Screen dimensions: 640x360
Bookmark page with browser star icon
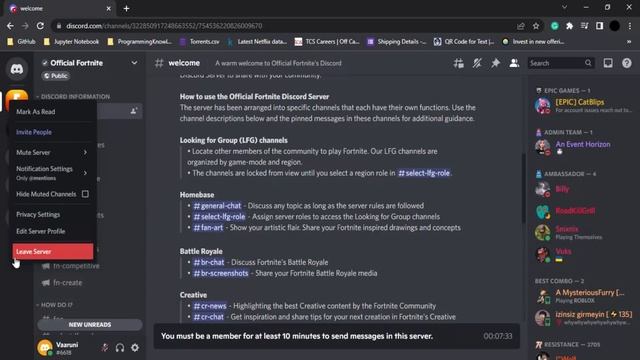pyautogui.click(x=536, y=26)
